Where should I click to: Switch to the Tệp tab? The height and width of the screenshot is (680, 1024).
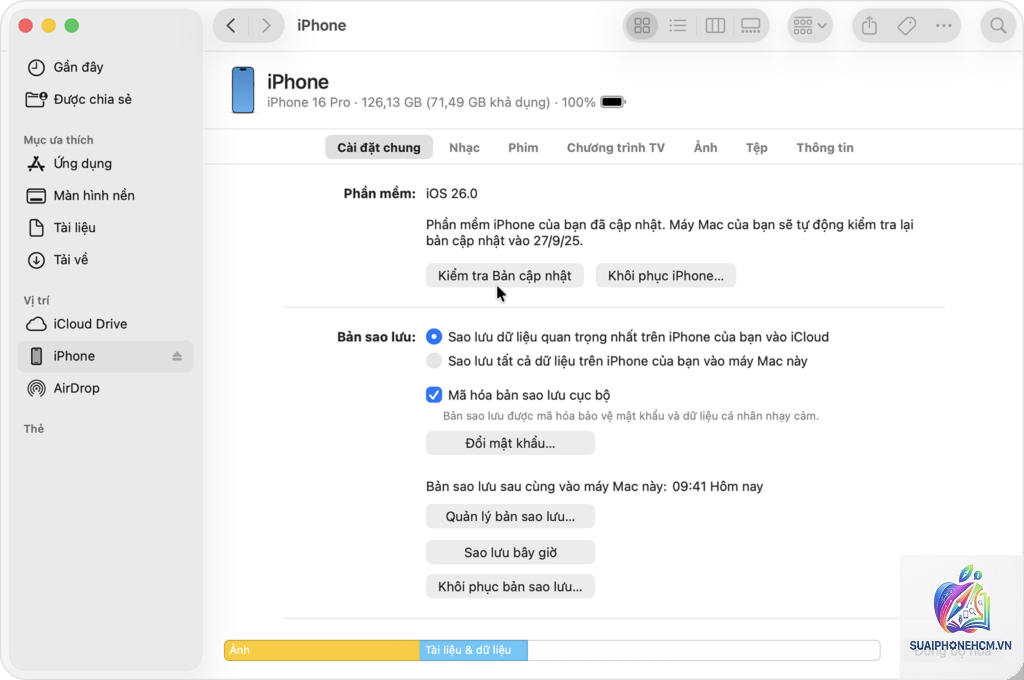click(x=756, y=148)
